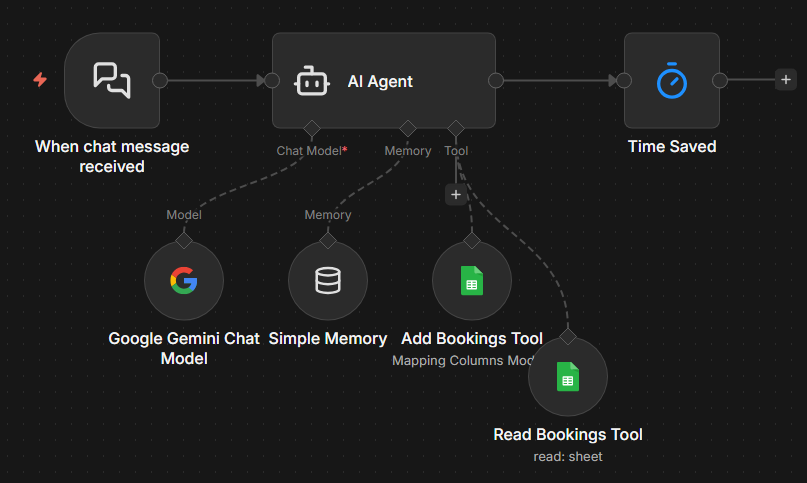The image size is (807, 483).
Task: Click the robot icon in AI Agent node
Action: click(310, 81)
